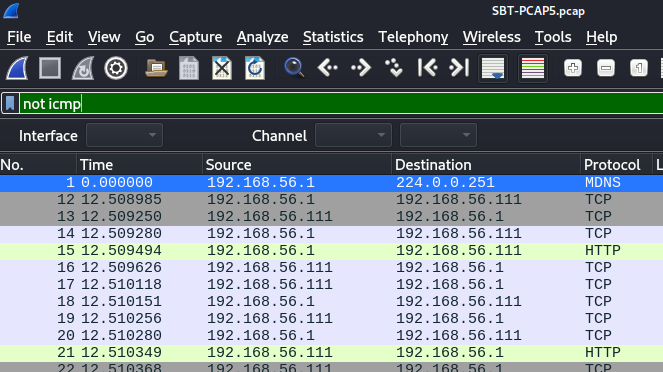The image size is (663, 372).
Task: Select packet 12 at time 12.508985
Action: click(332, 200)
